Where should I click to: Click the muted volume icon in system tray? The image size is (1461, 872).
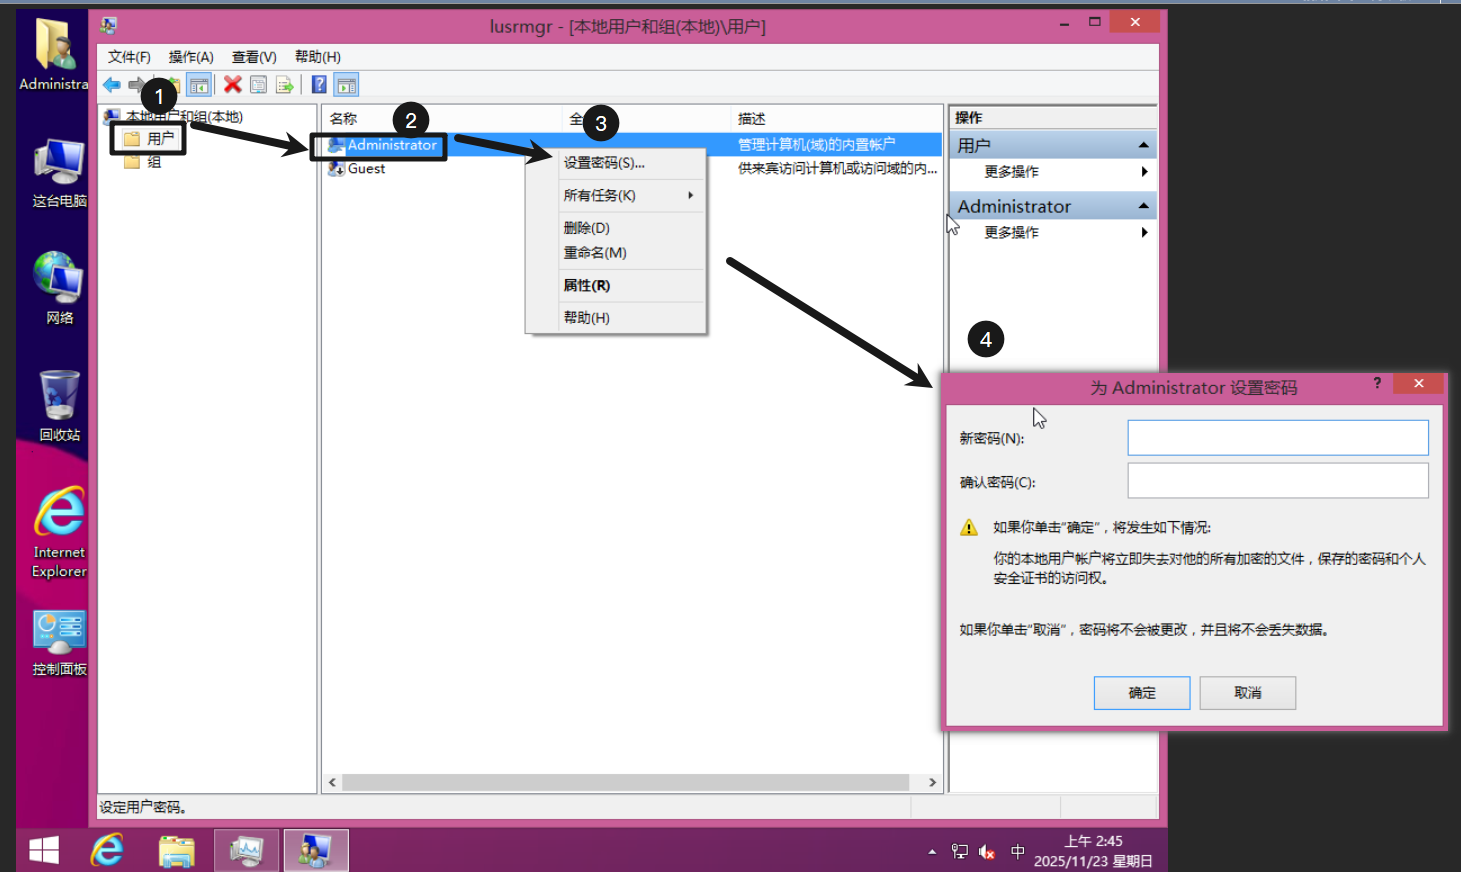[987, 852]
